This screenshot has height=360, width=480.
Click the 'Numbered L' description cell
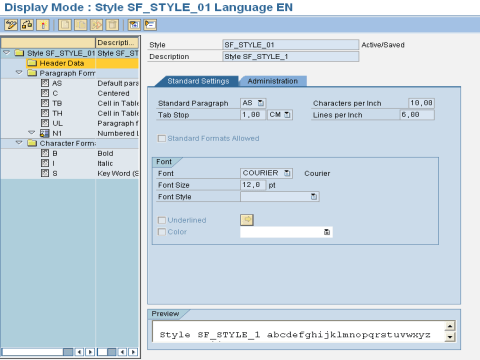[x=117, y=133]
